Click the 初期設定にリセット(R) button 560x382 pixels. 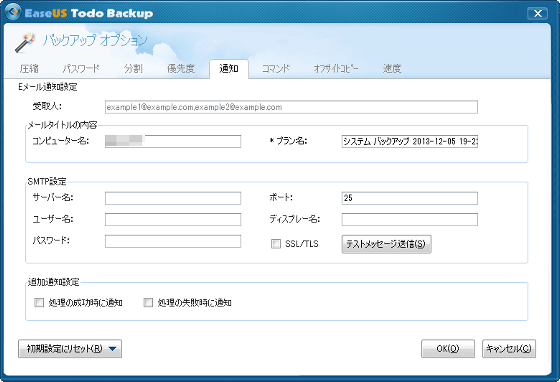pos(70,348)
